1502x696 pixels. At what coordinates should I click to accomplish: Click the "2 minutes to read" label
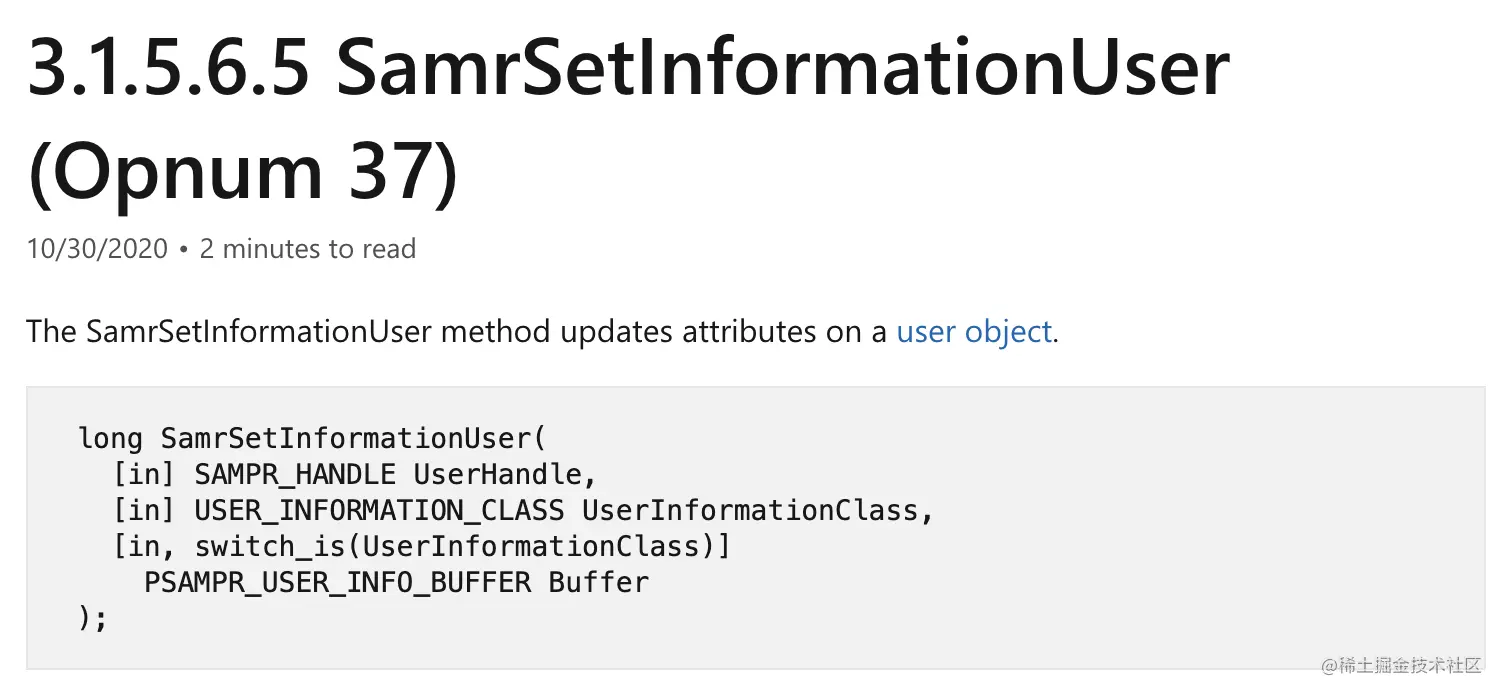click(x=307, y=249)
